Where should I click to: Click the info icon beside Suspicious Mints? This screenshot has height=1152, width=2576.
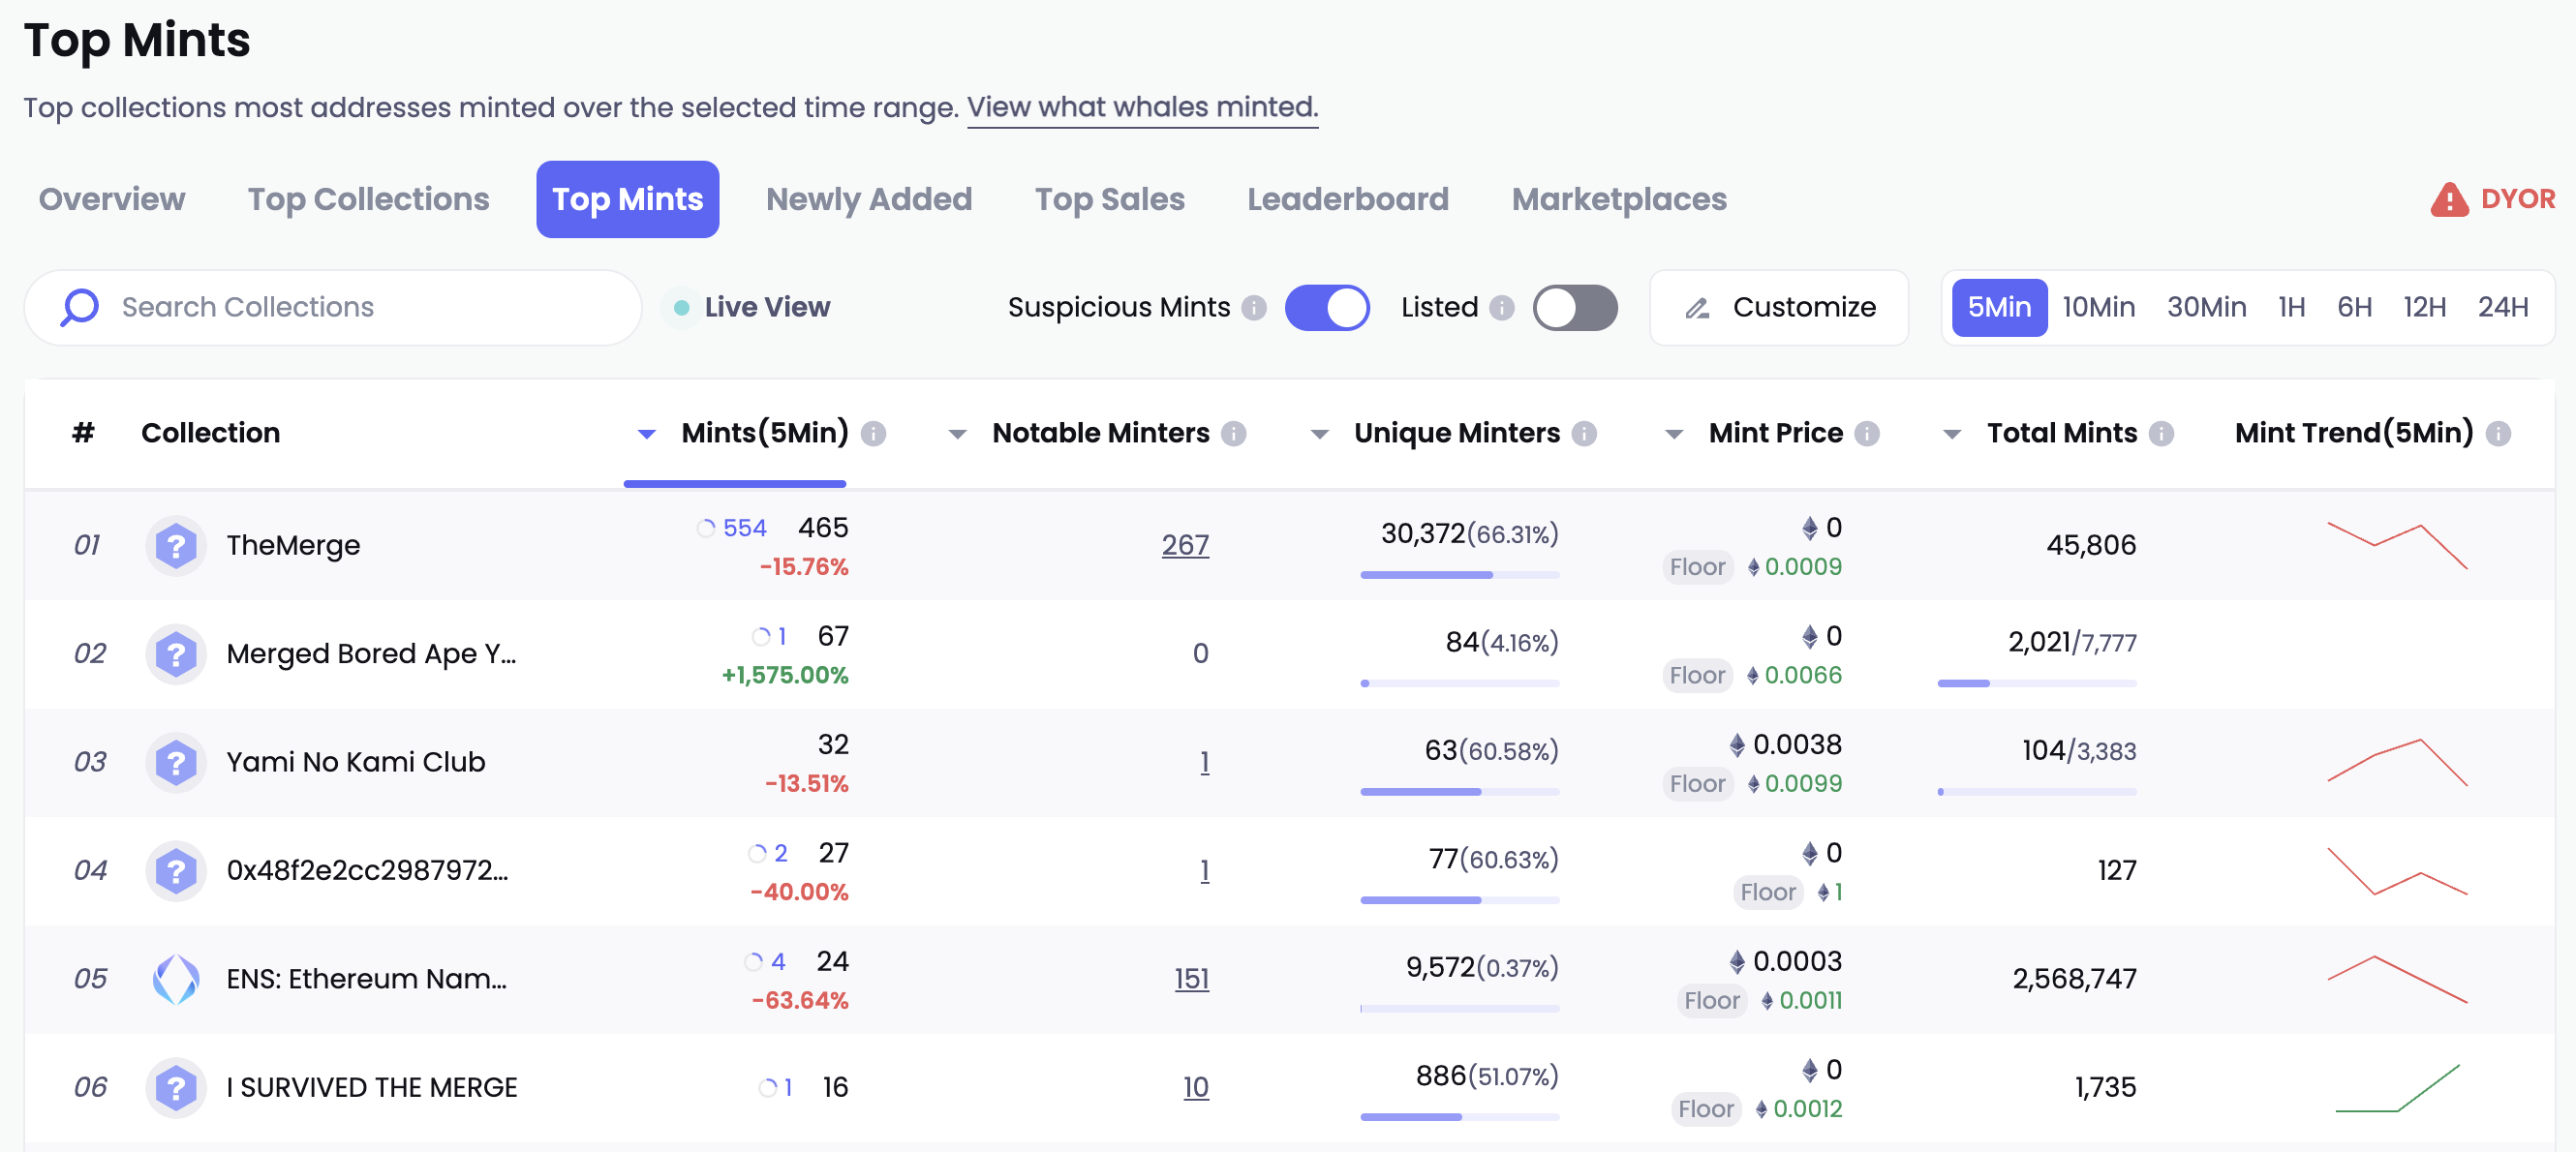coord(1254,308)
